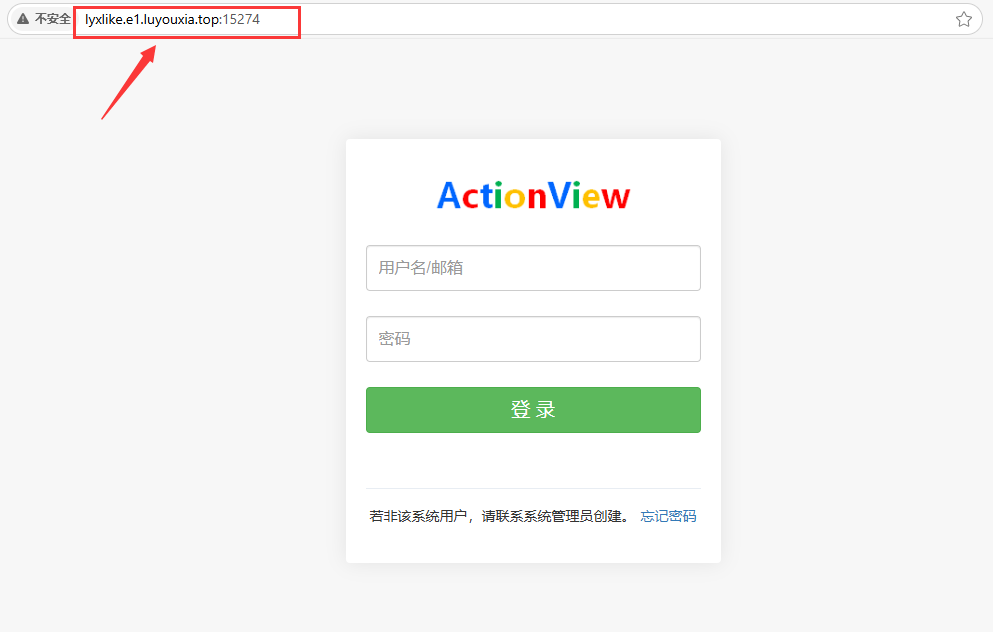Click the ActionView logo
This screenshot has height=632, width=993.
[533, 195]
